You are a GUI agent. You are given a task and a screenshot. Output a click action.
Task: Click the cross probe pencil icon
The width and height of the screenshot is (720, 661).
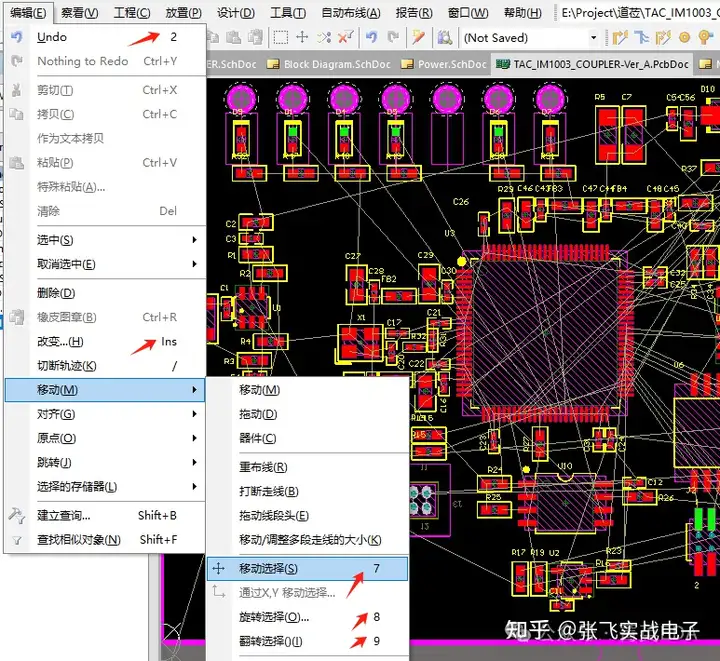pyautogui.click(x=418, y=37)
